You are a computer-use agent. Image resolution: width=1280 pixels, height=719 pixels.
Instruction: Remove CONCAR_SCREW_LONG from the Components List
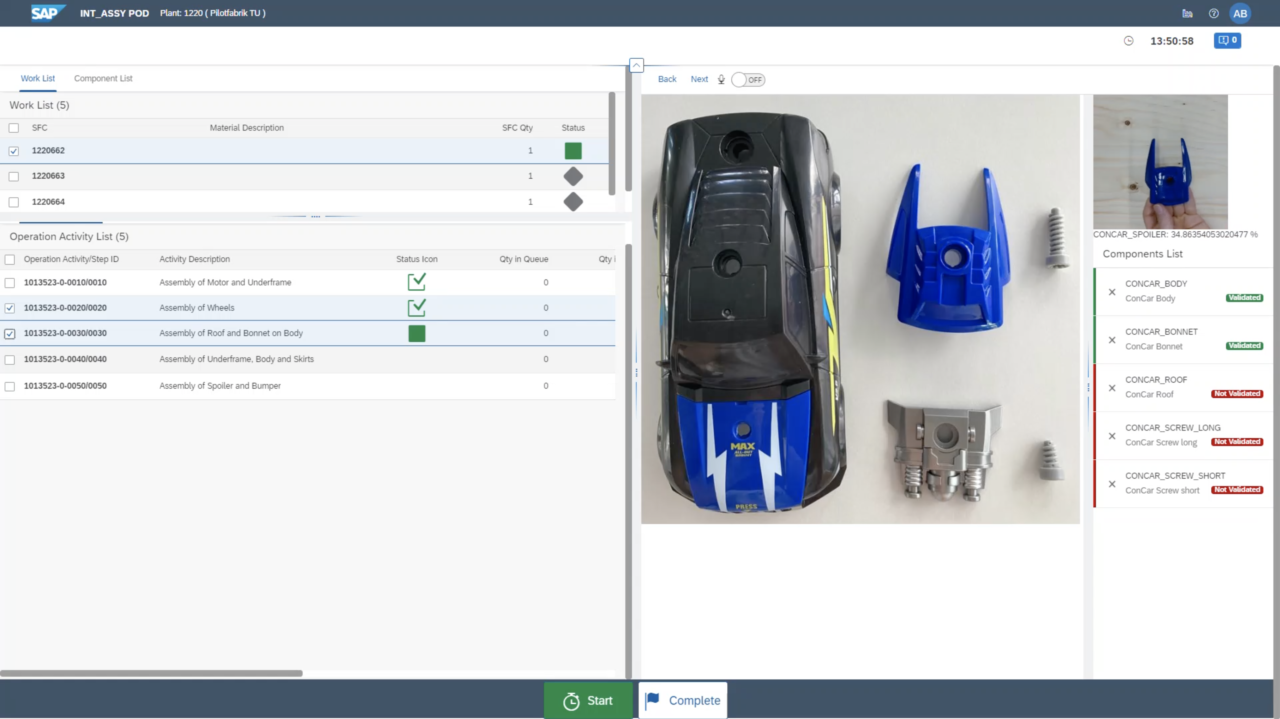tap(1111, 435)
